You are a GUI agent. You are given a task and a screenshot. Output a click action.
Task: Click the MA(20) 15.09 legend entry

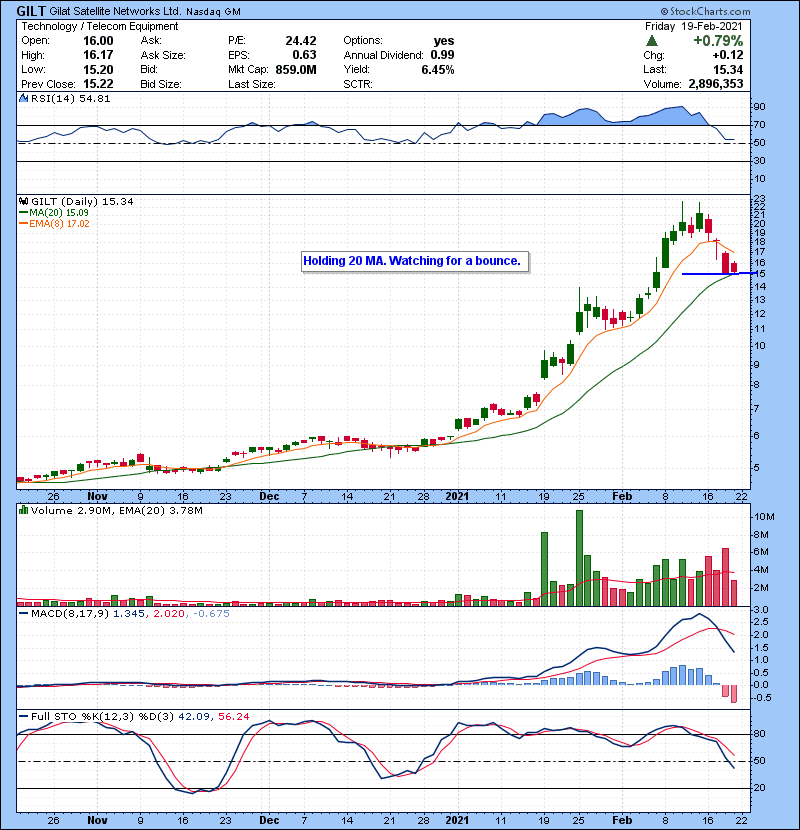tap(59, 213)
